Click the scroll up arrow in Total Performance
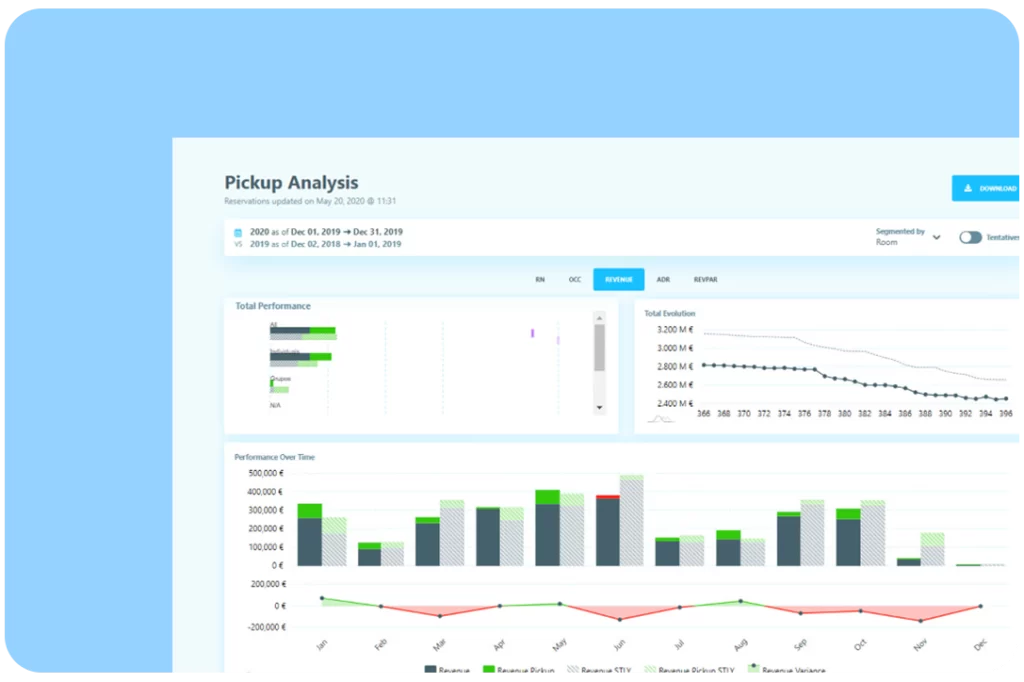This screenshot has width=1024, height=682. 599,317
